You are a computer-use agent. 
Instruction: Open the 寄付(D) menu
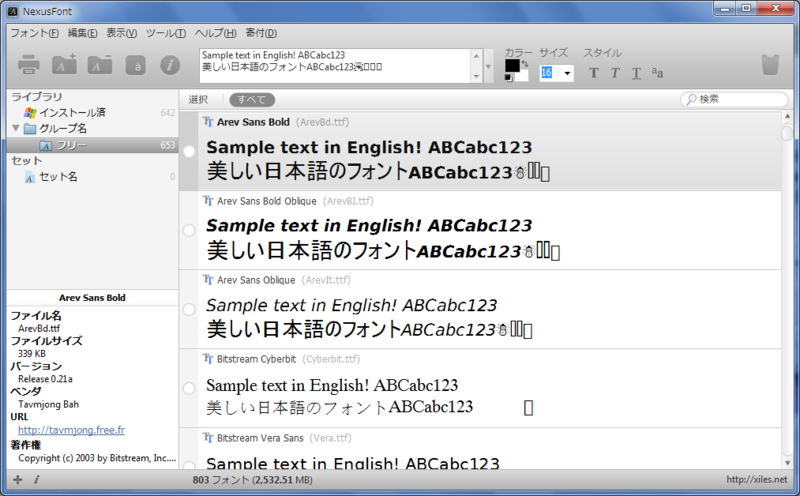pyautogui.click(x=261, y=33)
